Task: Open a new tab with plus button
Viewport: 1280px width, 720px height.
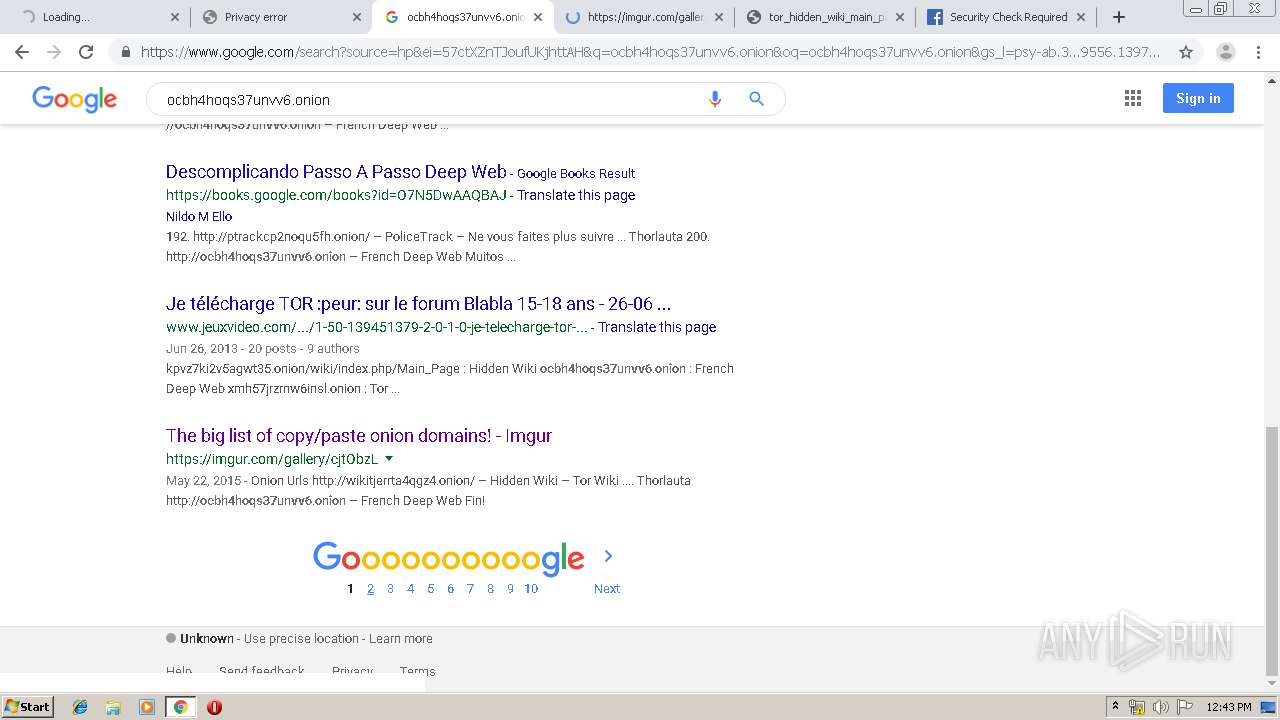Action: click(1119, 17)
